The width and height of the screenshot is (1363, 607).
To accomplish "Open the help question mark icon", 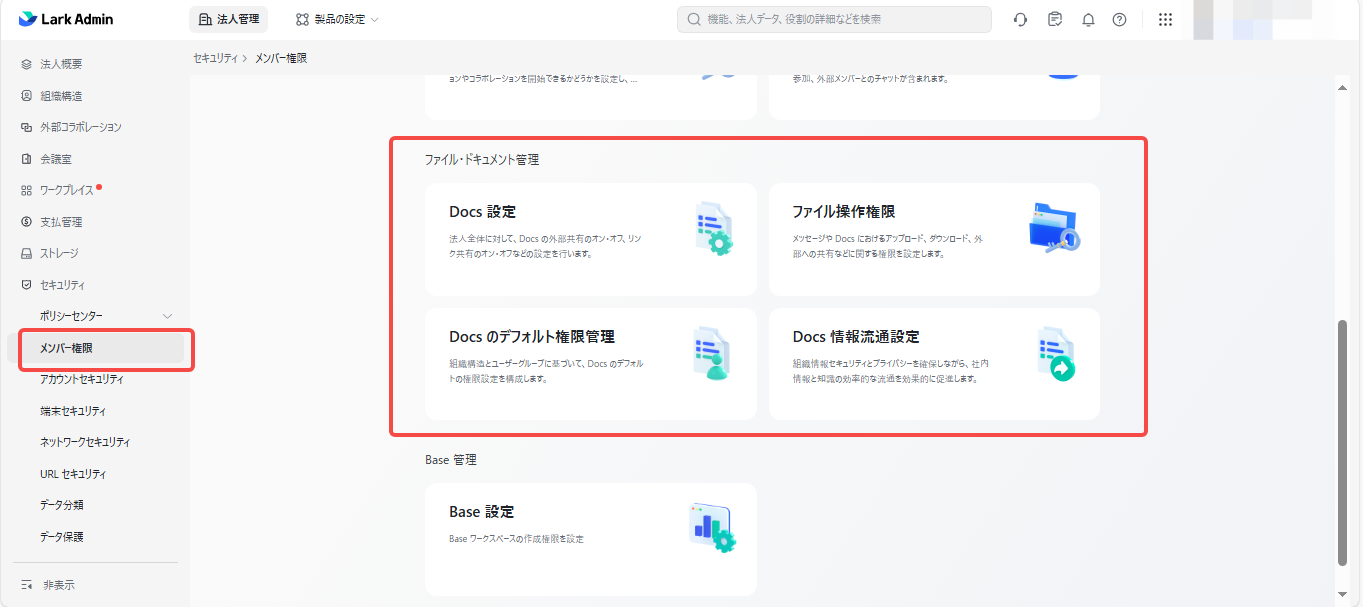I will (x=1119, y=19).
